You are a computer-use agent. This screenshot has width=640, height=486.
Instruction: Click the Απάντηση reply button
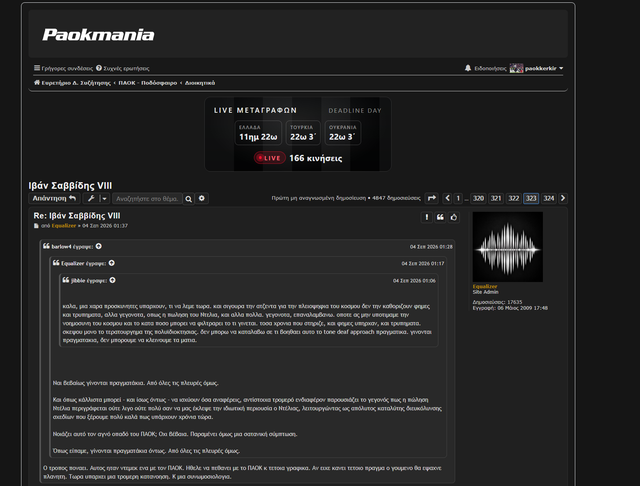pos(54,198)
